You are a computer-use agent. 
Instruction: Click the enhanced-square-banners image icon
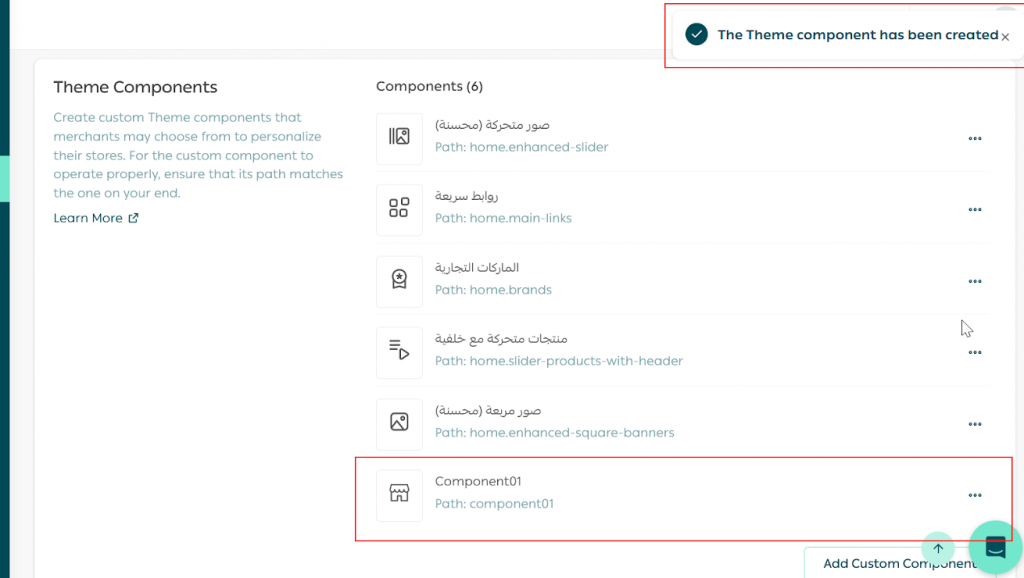[399, 423]
